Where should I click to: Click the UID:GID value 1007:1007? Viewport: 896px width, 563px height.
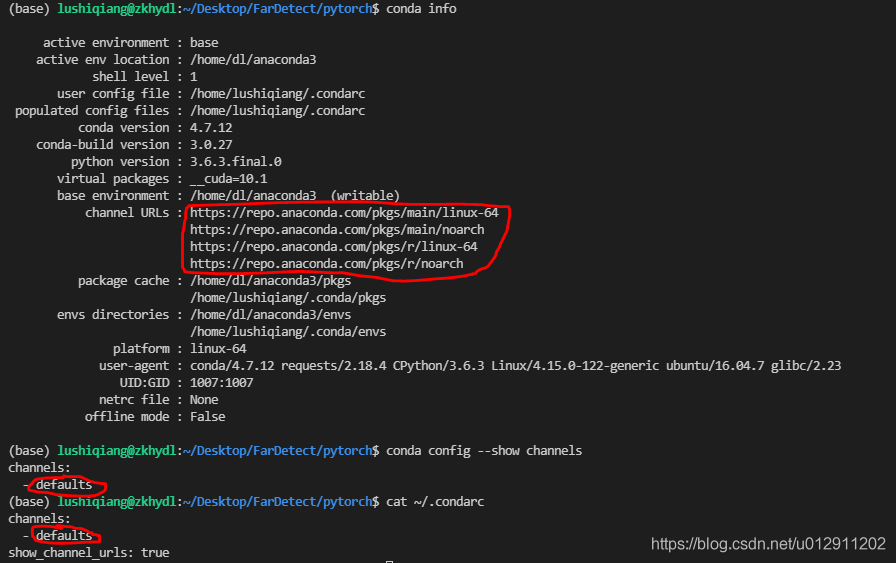[x=222, y=383]
